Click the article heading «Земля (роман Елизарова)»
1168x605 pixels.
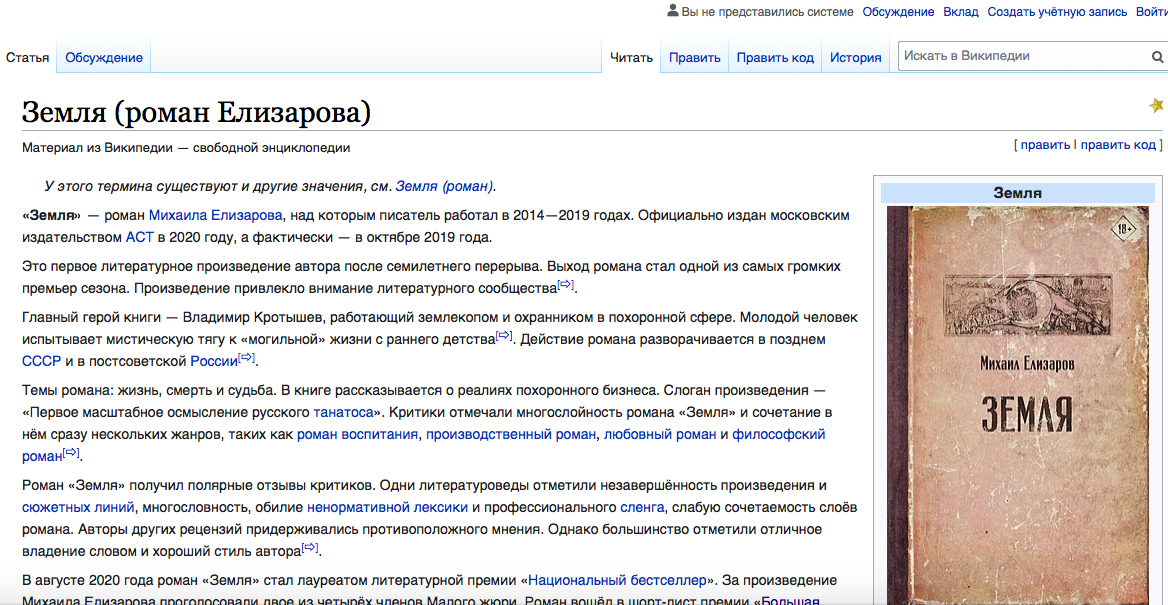tap(197, 112)
